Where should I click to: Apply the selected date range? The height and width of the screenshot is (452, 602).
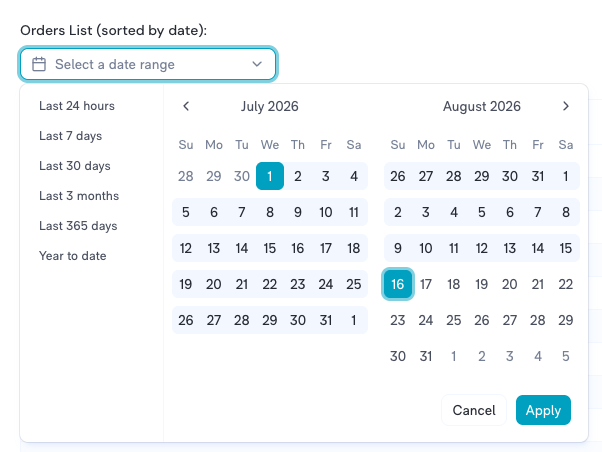[x=543, y=410]
